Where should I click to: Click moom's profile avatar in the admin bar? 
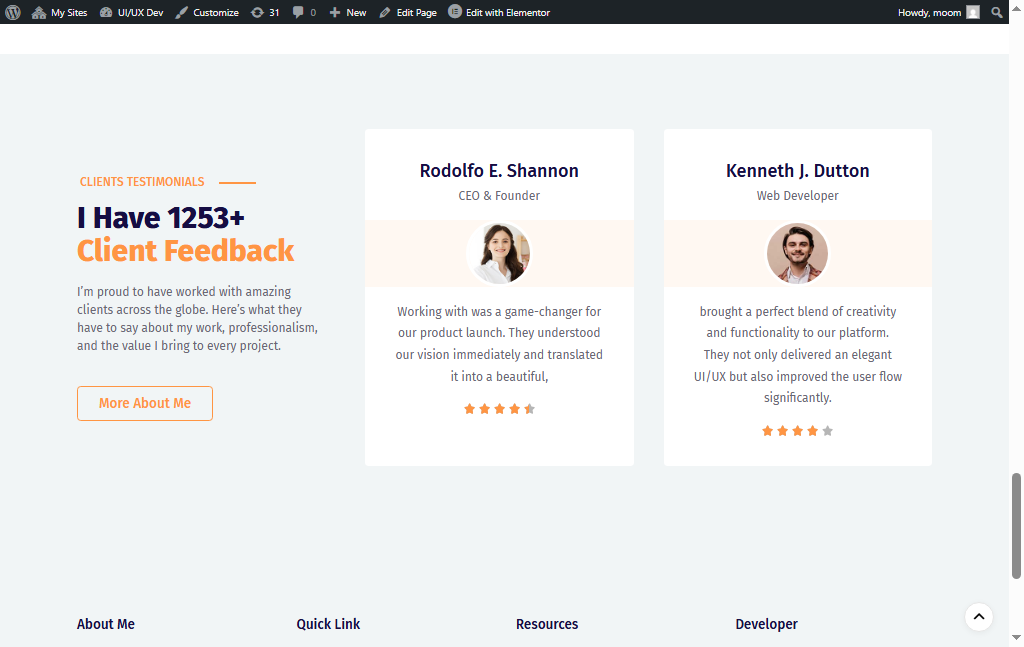971,12
